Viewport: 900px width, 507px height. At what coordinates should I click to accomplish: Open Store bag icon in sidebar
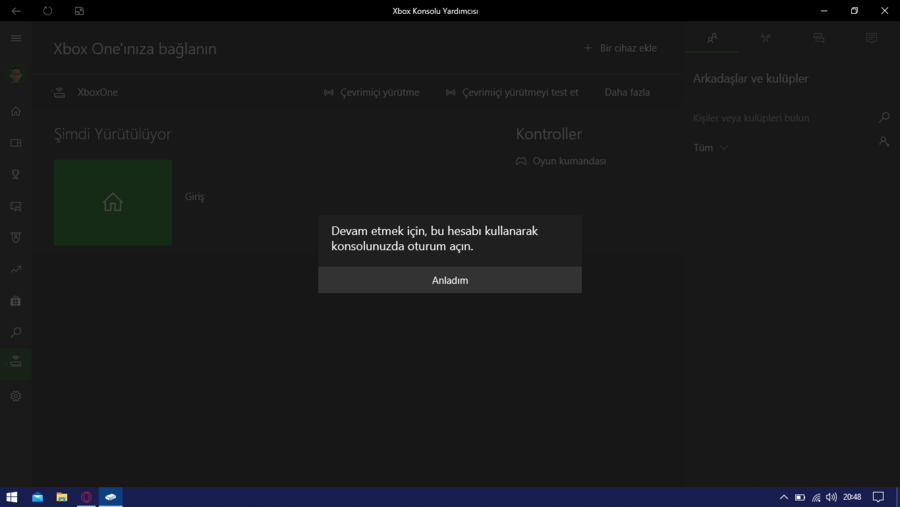pyautogui.click(x=16, y=301)
